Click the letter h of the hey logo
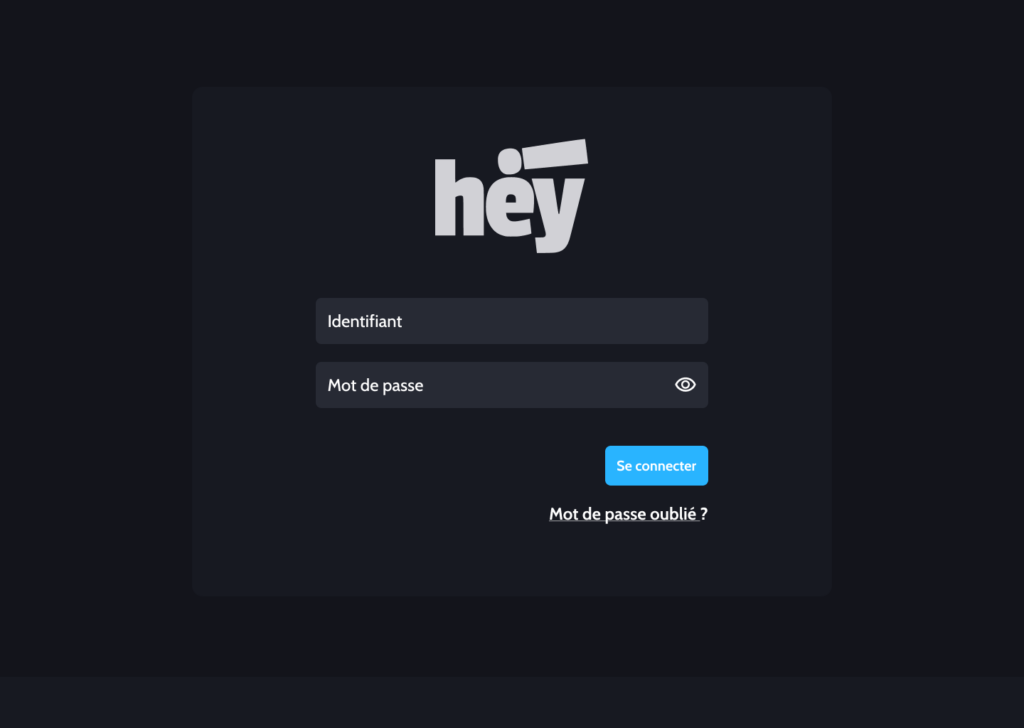 pos(459,197)
